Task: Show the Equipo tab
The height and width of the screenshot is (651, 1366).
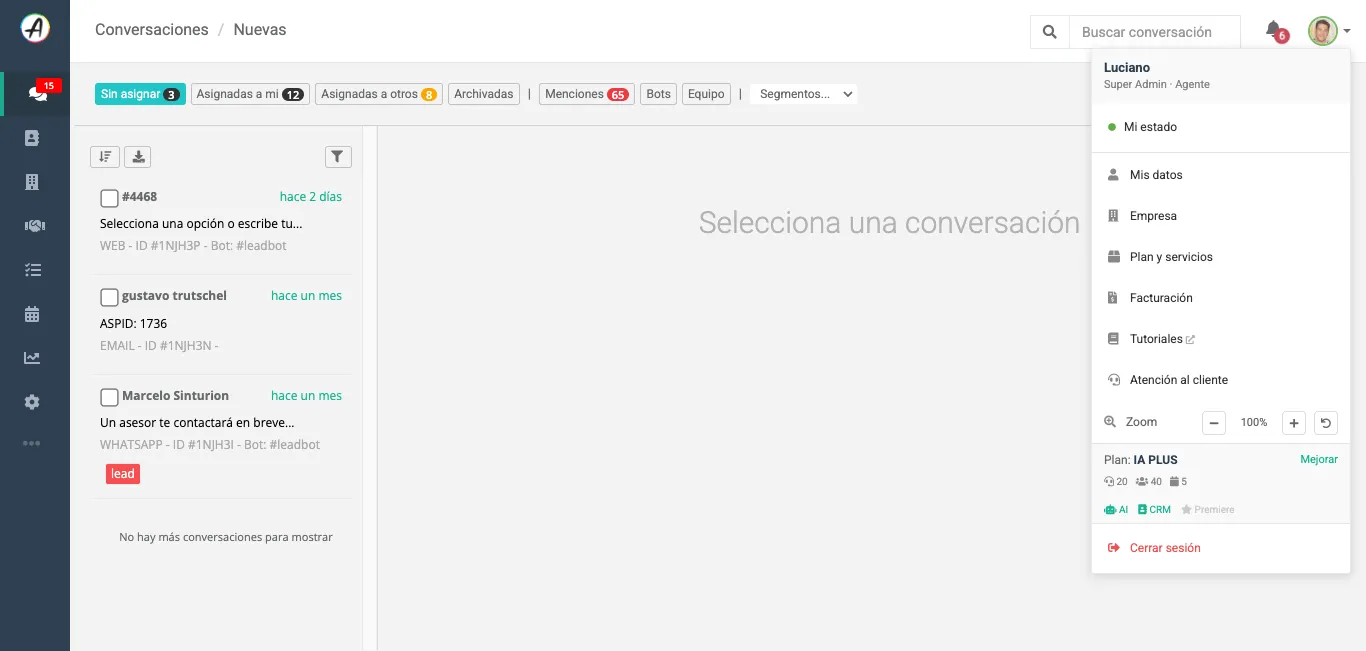Action: [706, 94]
